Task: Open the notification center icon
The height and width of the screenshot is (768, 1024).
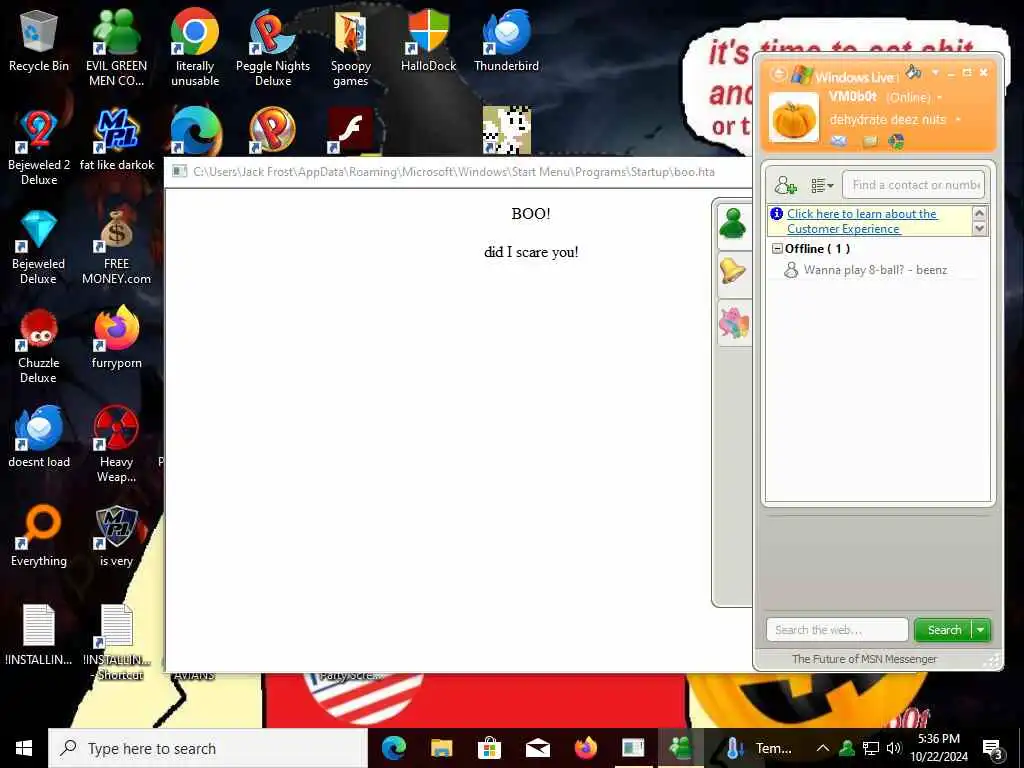Action: (992, 749)
